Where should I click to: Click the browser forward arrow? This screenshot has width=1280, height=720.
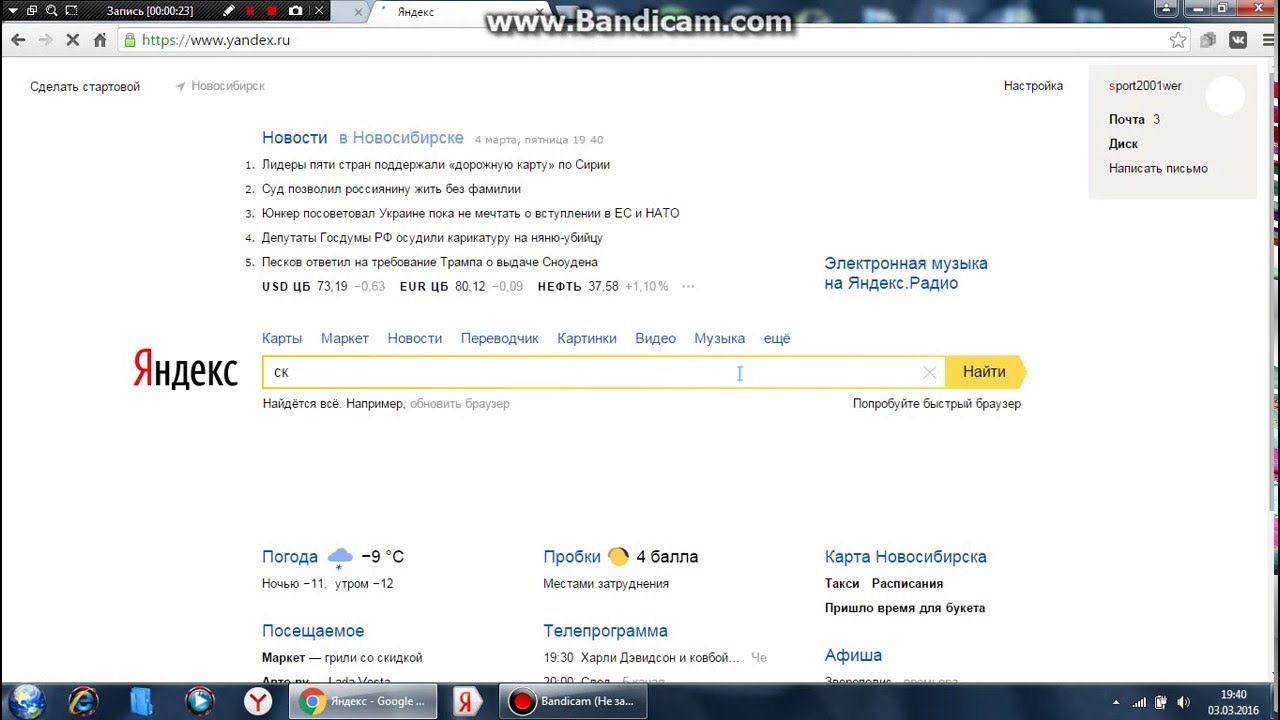coord(45,40)
